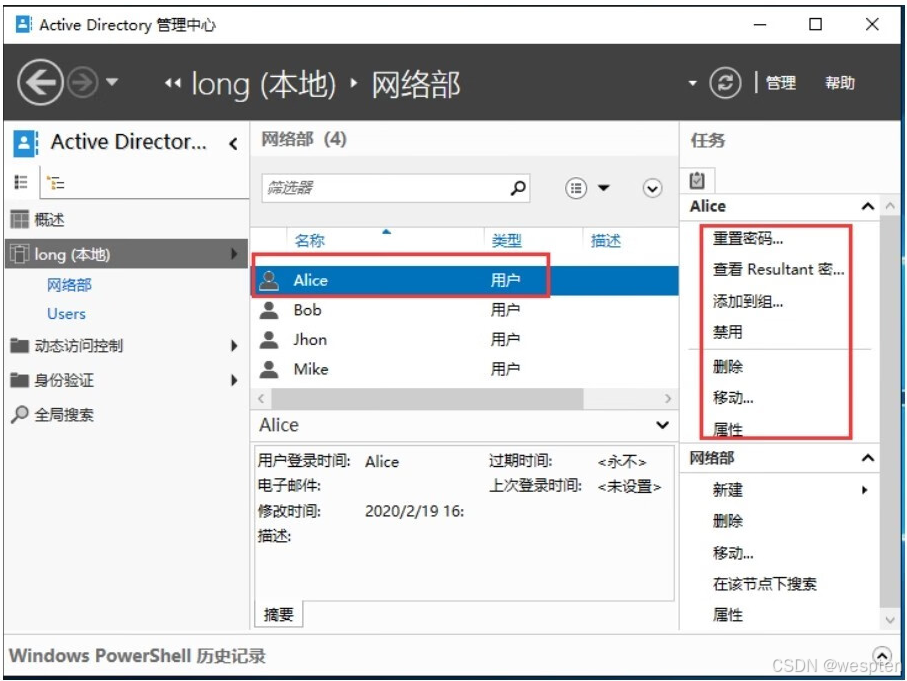Collapse the 网络部 tasks section
This screenshot has height=681, width=907.
(x=868, y=458)
